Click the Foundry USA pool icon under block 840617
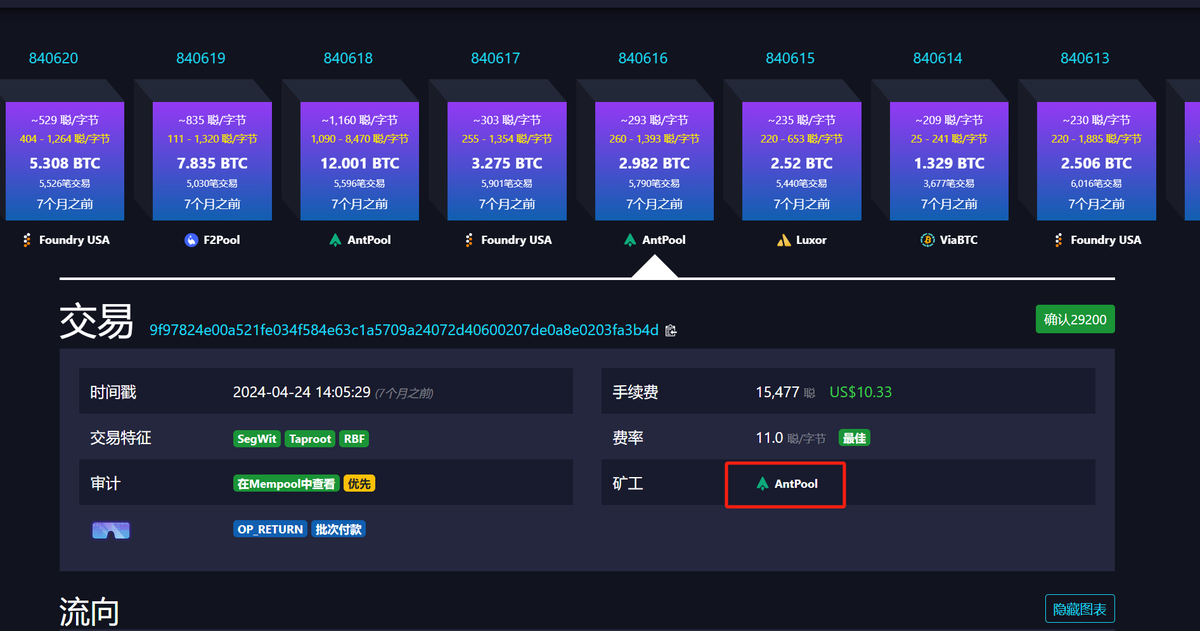The height and width of the screenshot is (631, 1200). [x=469, y=240]
